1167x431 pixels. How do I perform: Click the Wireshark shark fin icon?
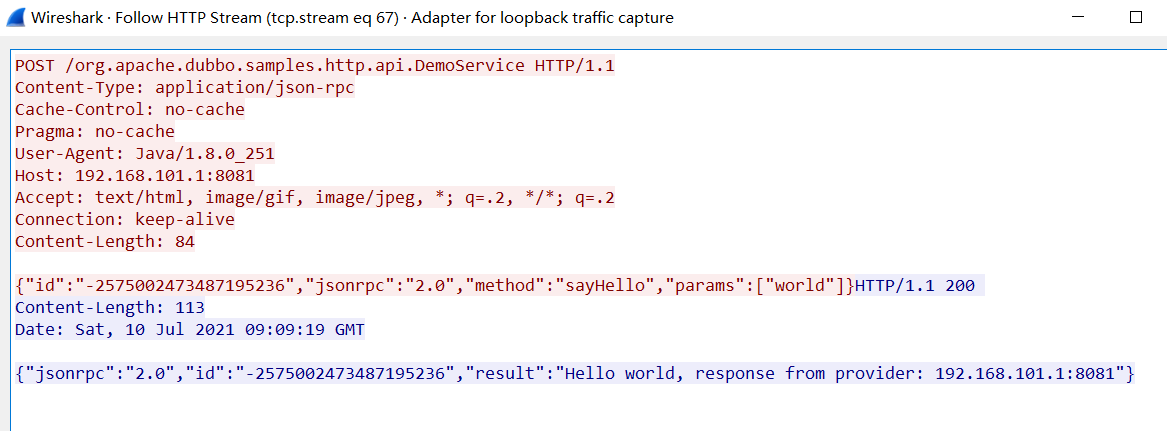tap(14, 17)
